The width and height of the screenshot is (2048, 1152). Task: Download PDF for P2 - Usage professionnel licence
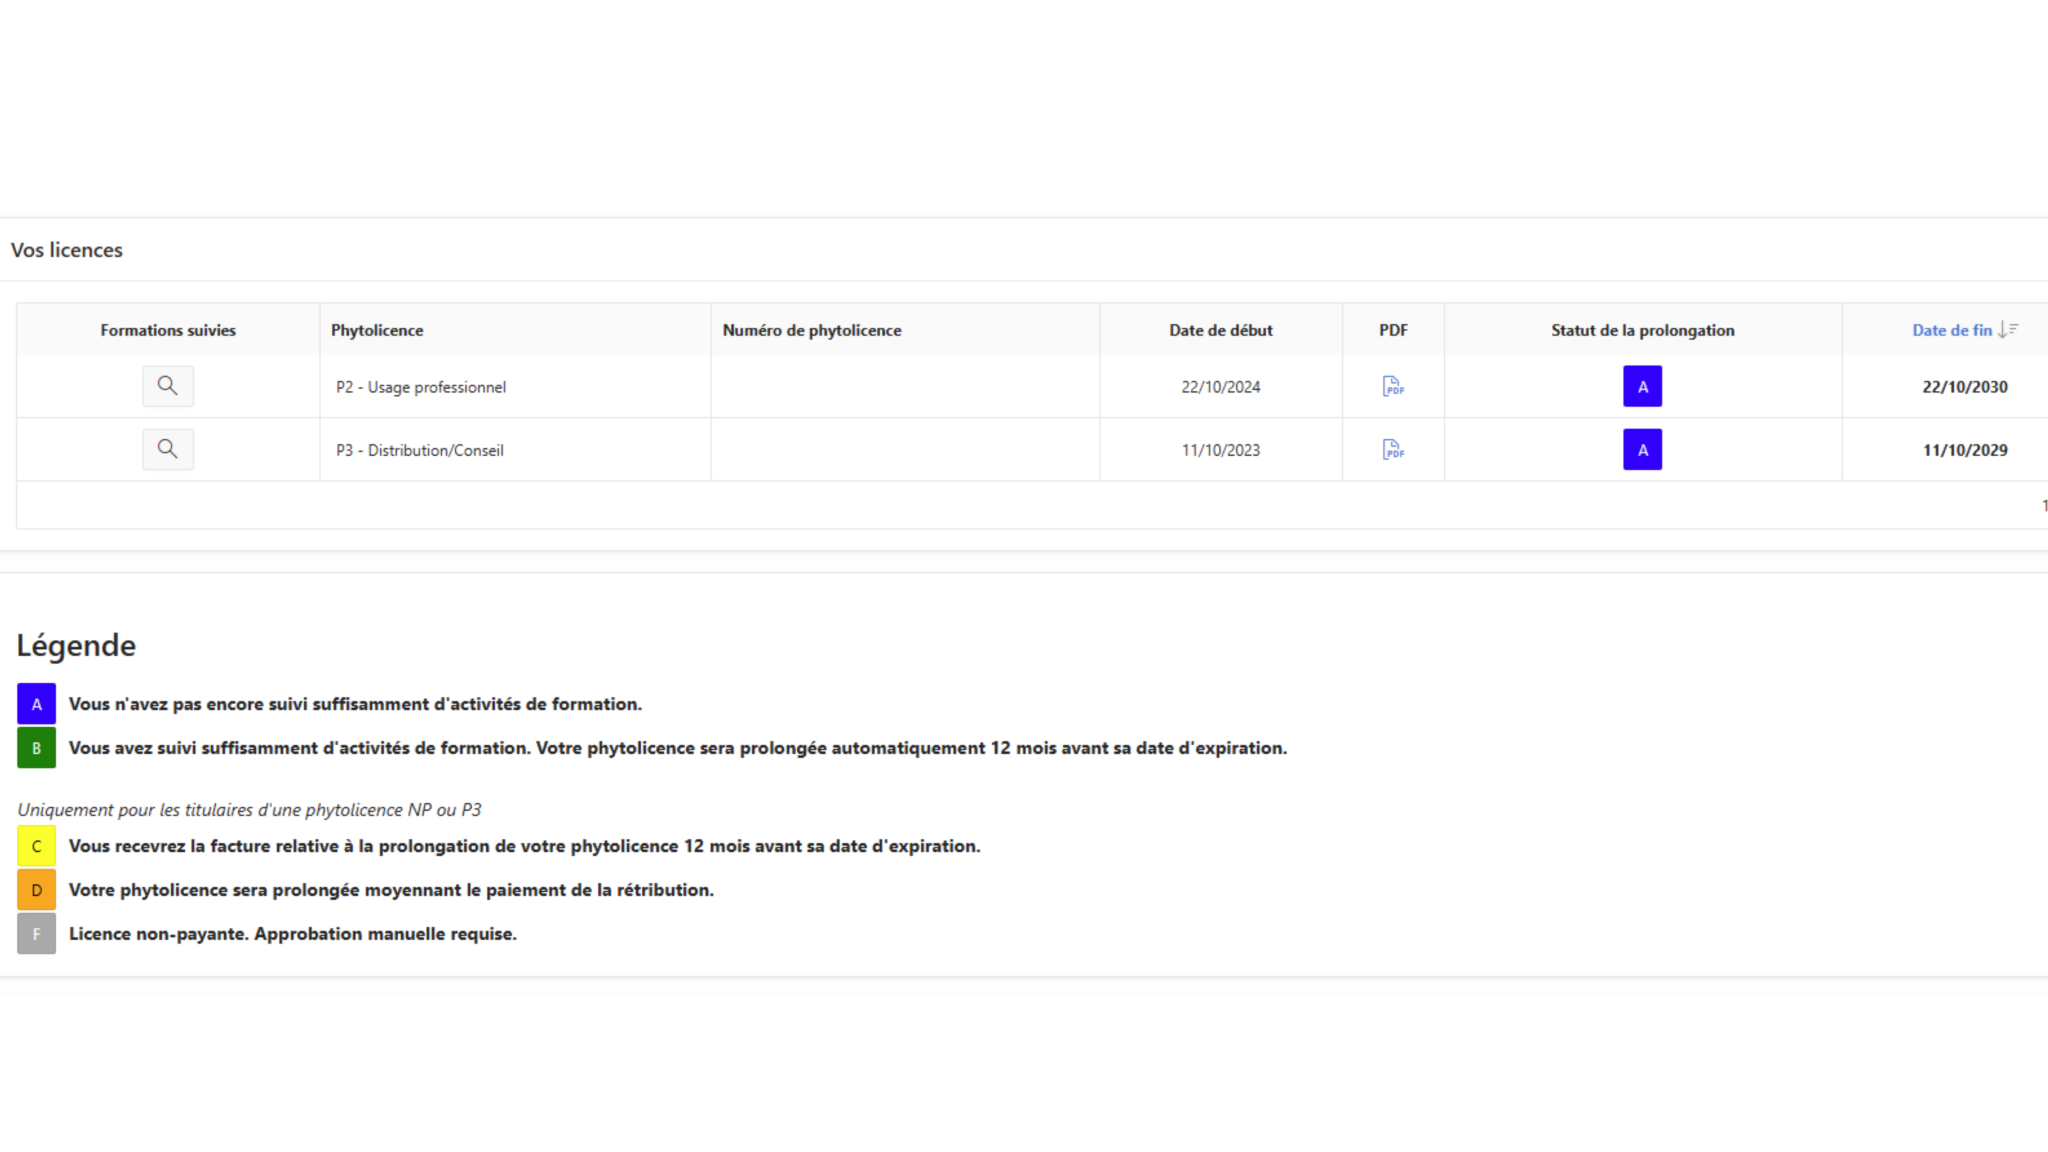(x=1393, y=386)
